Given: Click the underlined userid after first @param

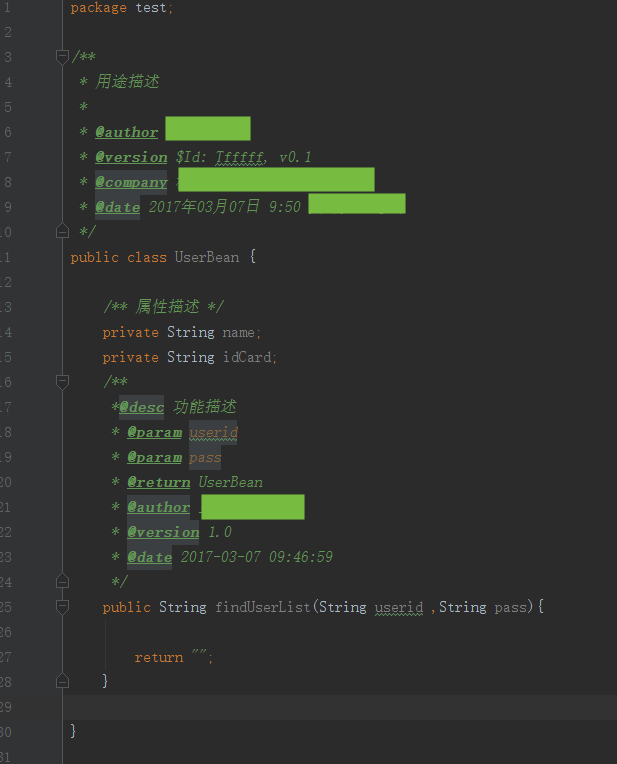Looking at the screenshot, I should click(x=214, y=432).
